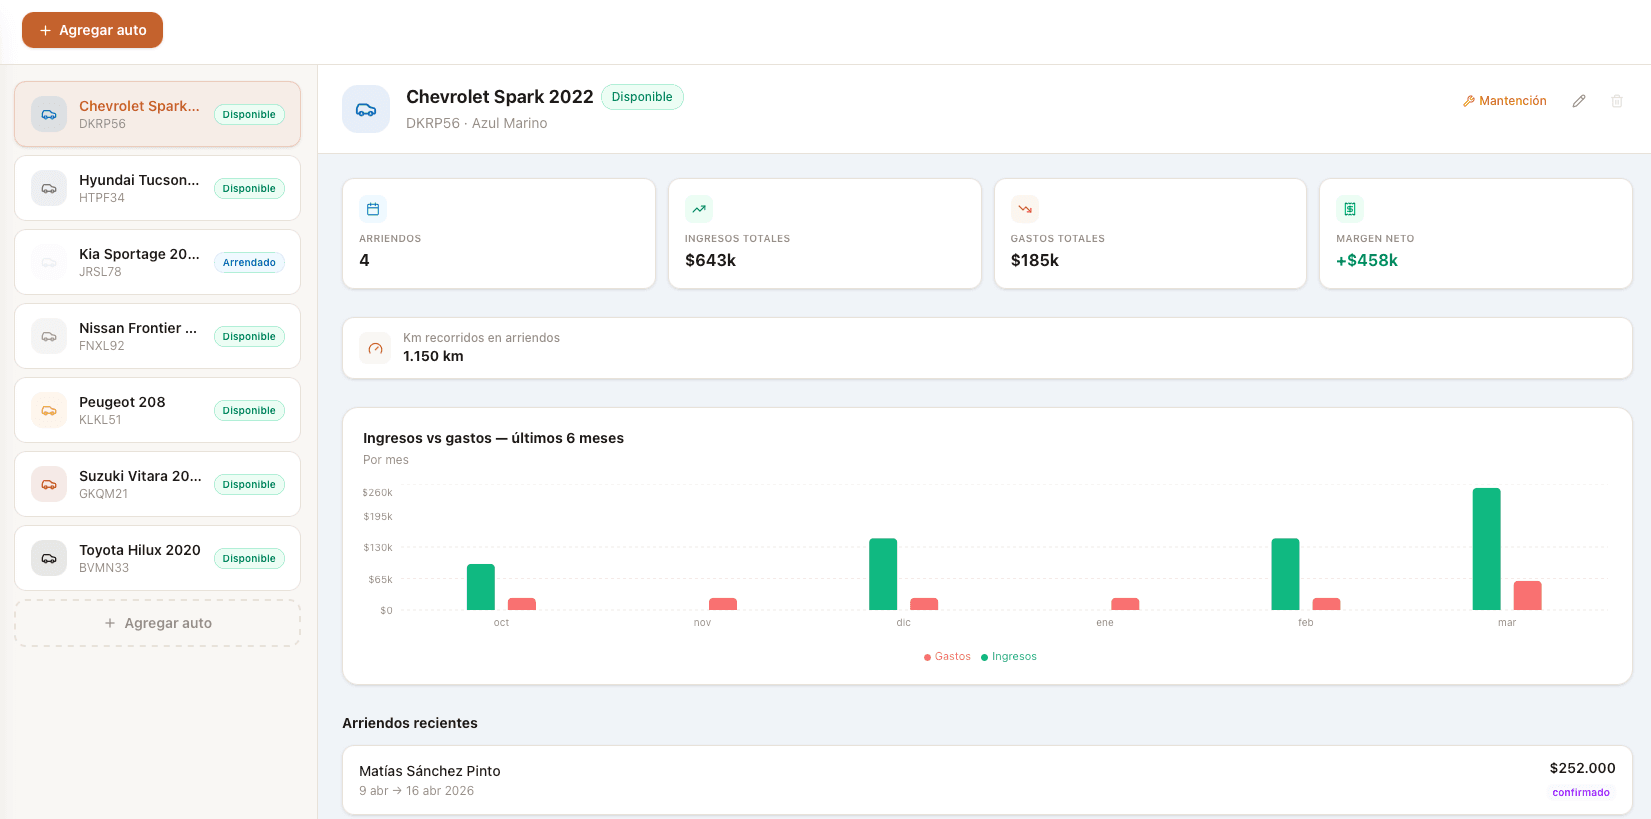
Task: Click the Kia Sportage car icon
Action: tap(49, 262)
